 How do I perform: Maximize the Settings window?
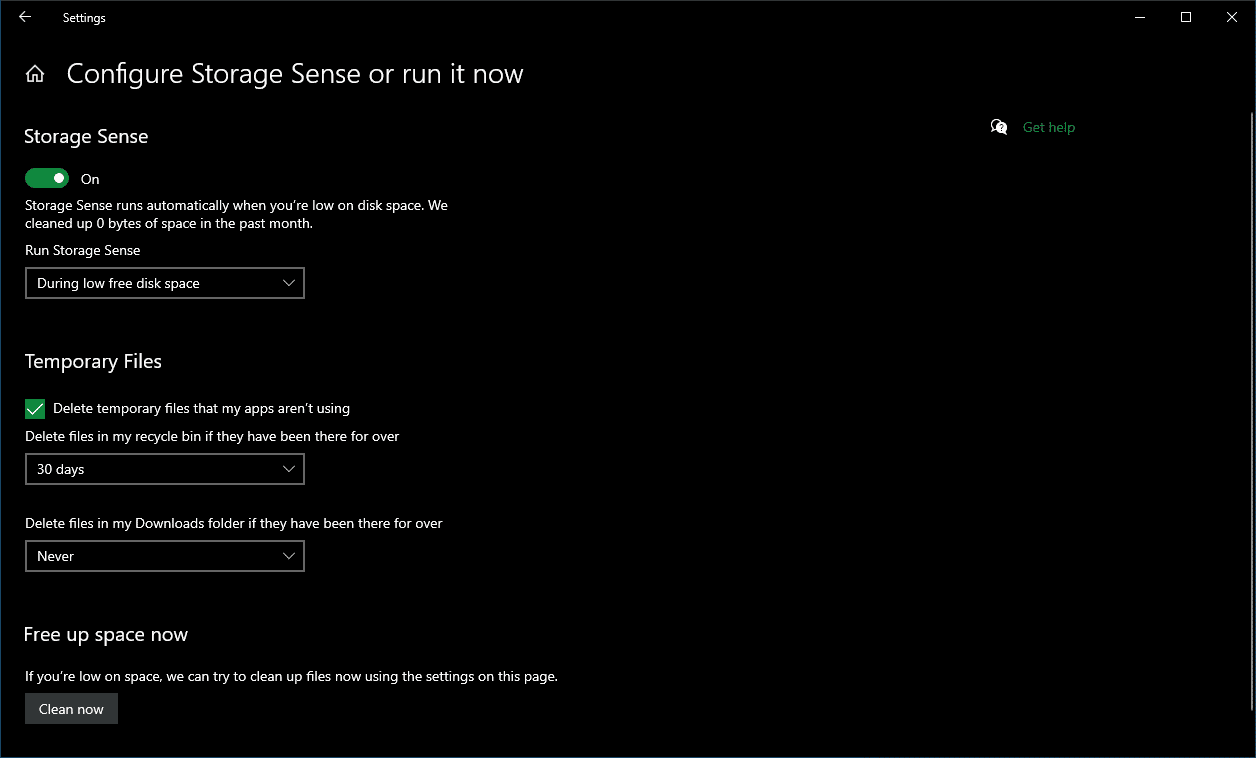tap(1185, 17)
